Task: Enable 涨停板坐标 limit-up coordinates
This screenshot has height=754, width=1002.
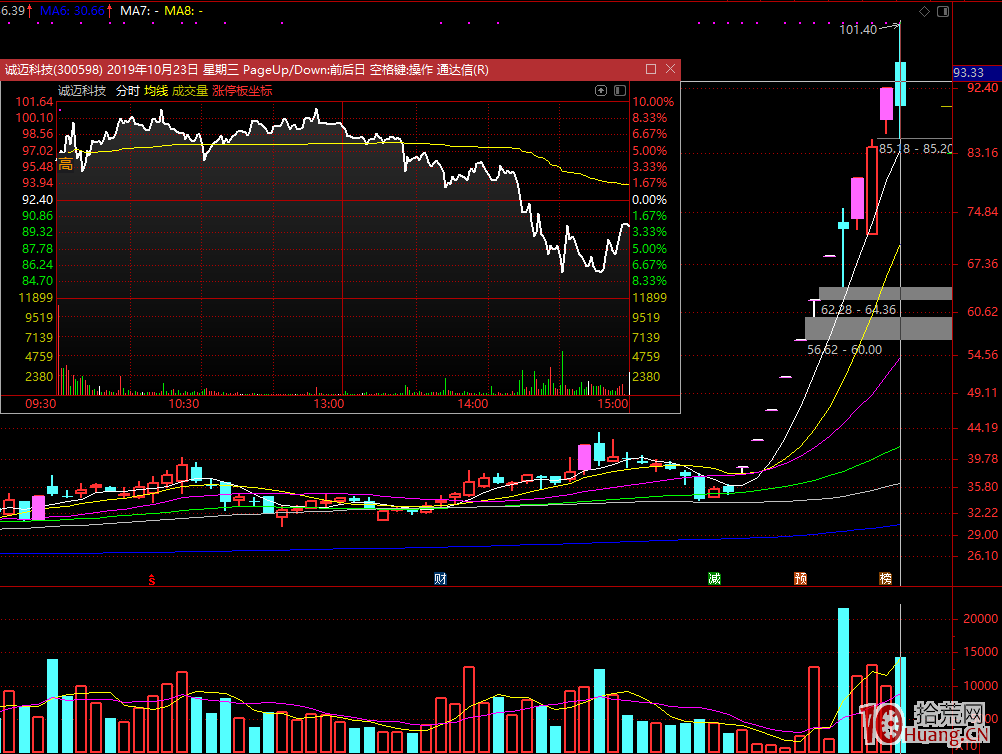Action: 242,90
